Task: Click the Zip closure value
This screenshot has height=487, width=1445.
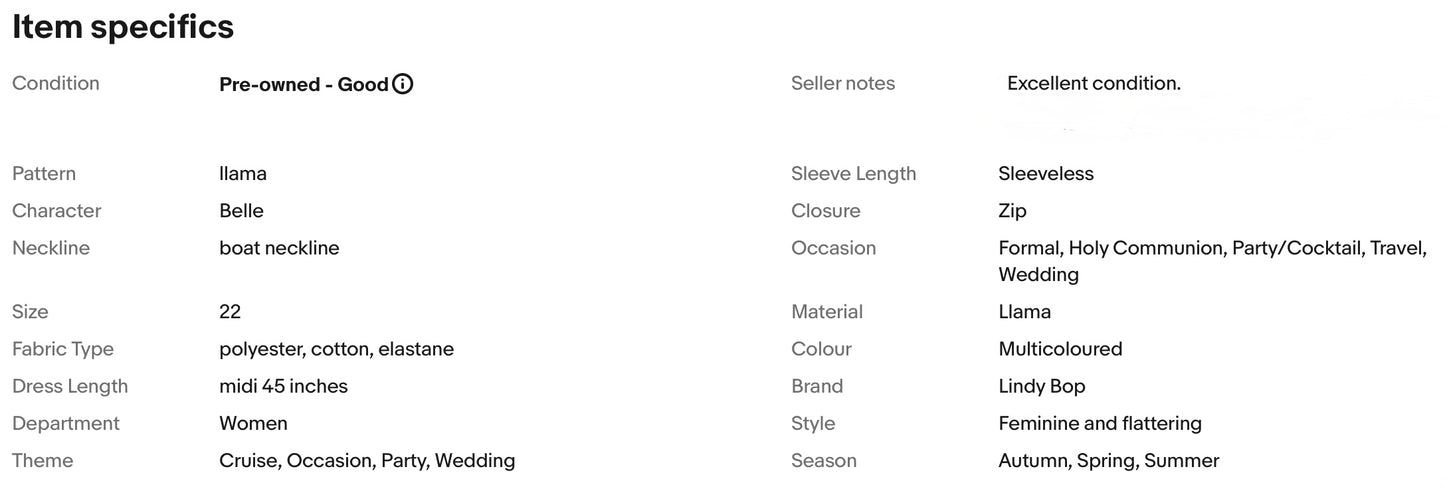Action: pyautogui.click(x=1012, y=211)
